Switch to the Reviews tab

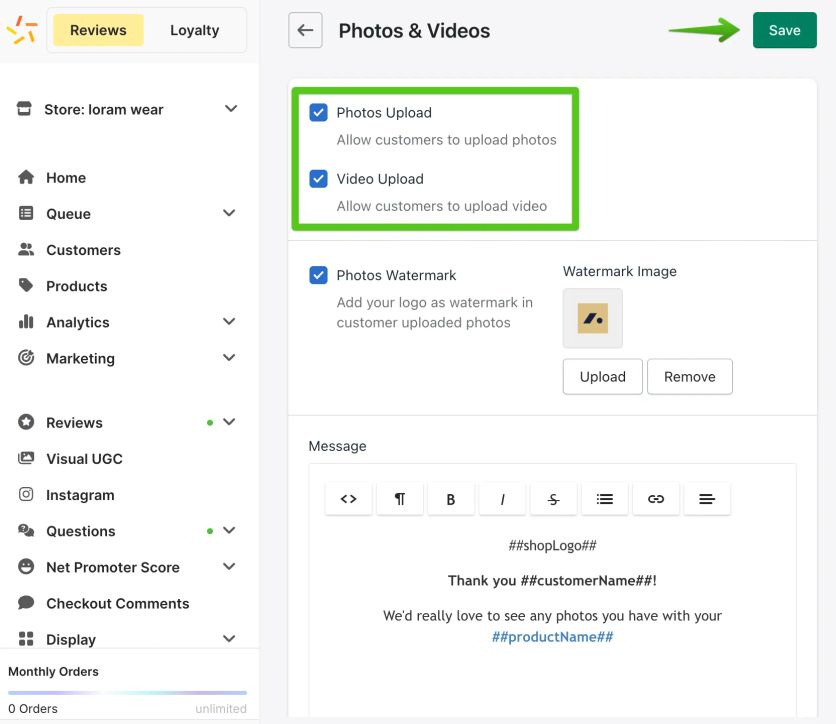(98, 30)
